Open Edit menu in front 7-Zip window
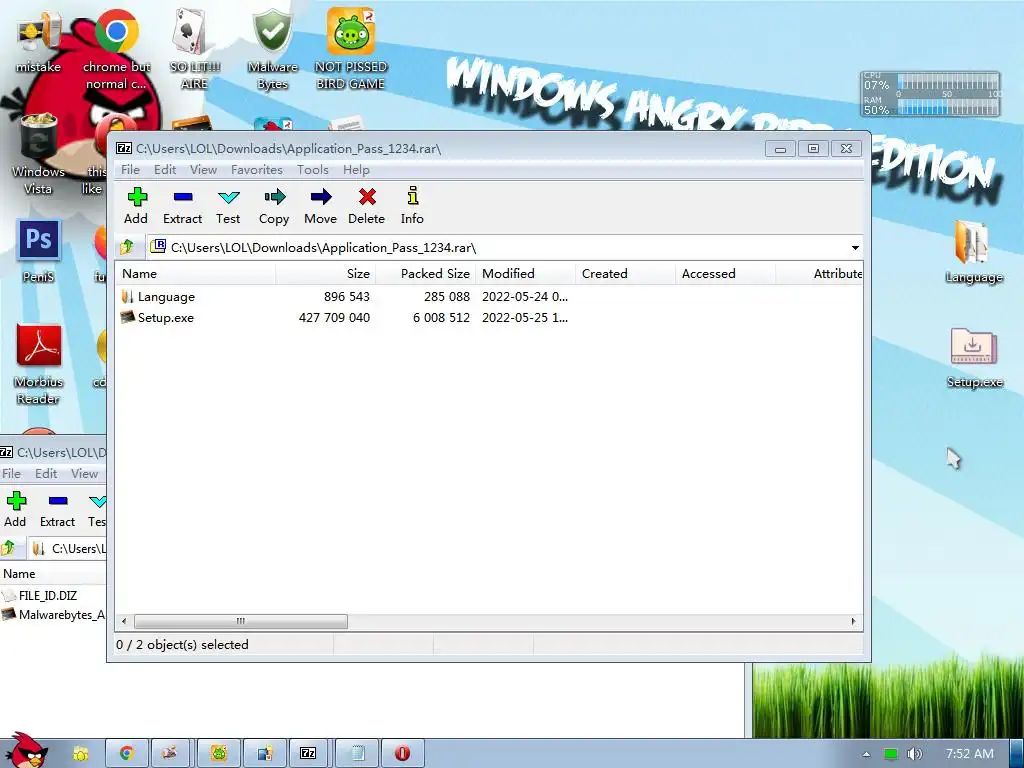This screenshot has width=1024, height=768. (165, 170)
